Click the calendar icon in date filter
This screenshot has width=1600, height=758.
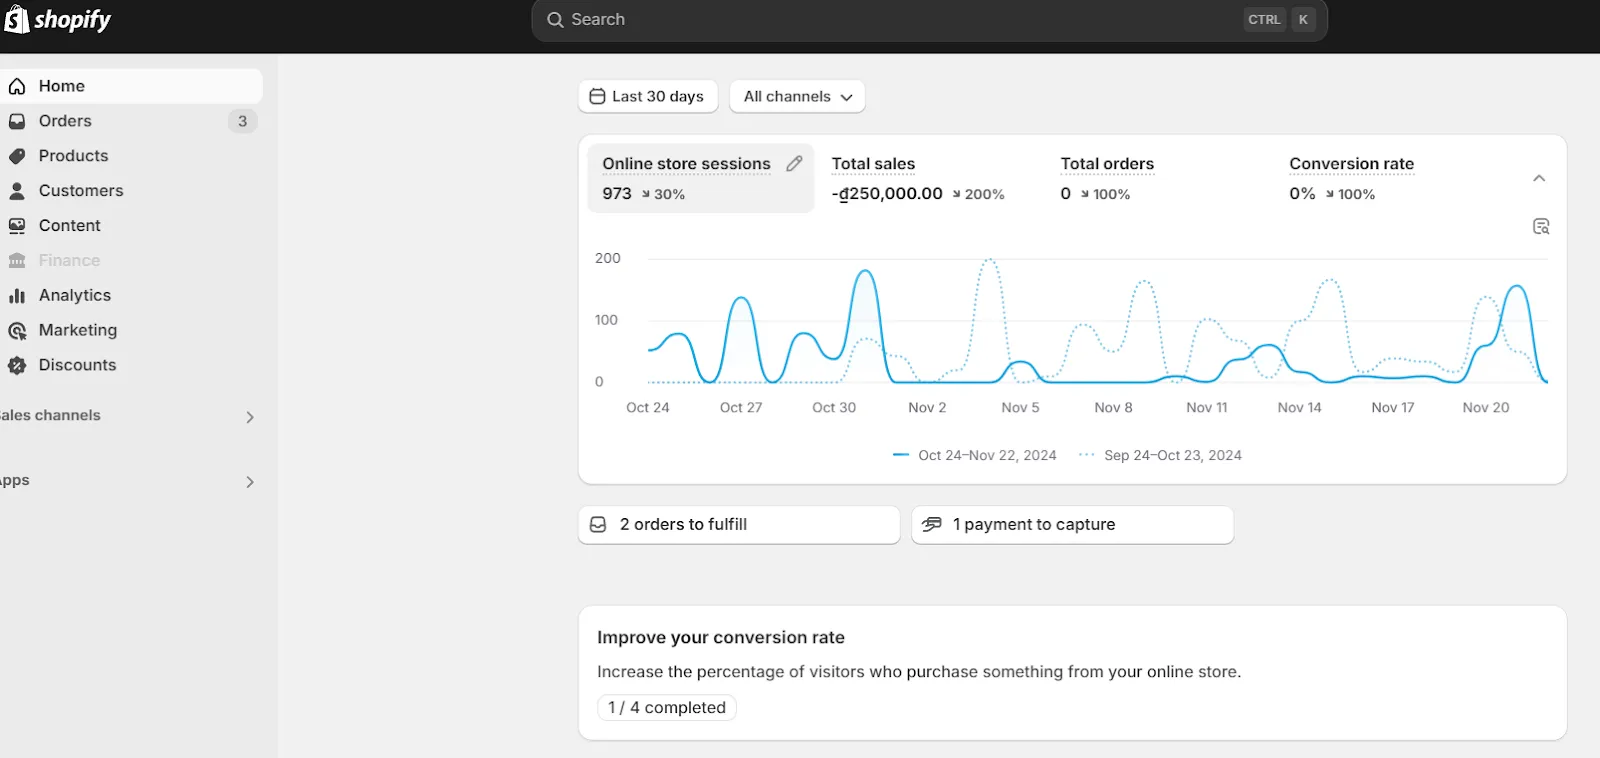click(x=597, y=96)
